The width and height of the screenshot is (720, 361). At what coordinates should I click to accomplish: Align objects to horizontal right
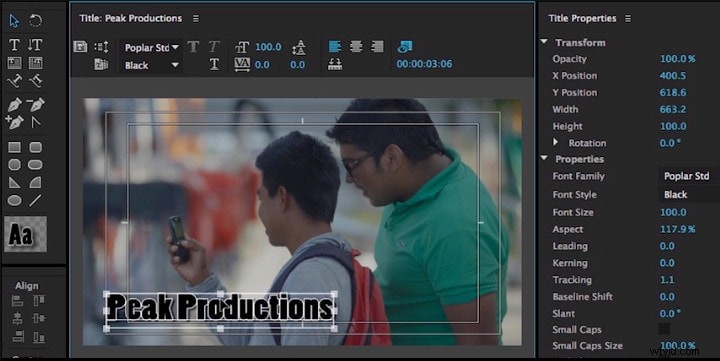click(x=17, y=337)
